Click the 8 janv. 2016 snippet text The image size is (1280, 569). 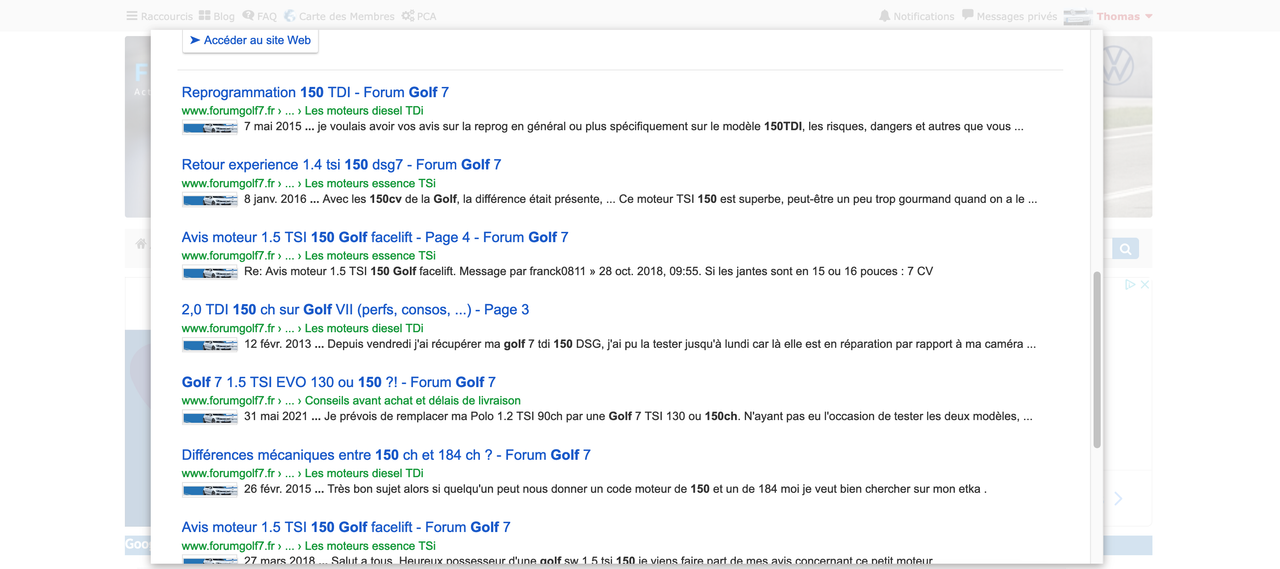click(x=640, y=199)
